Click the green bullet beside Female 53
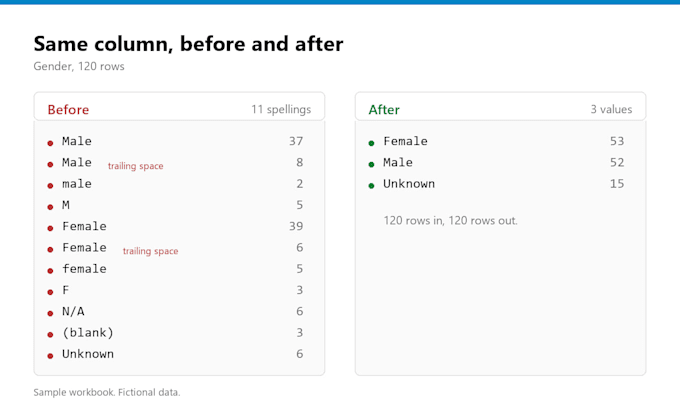The height and width of the screenshot is (409, 680). click(371, 143)
